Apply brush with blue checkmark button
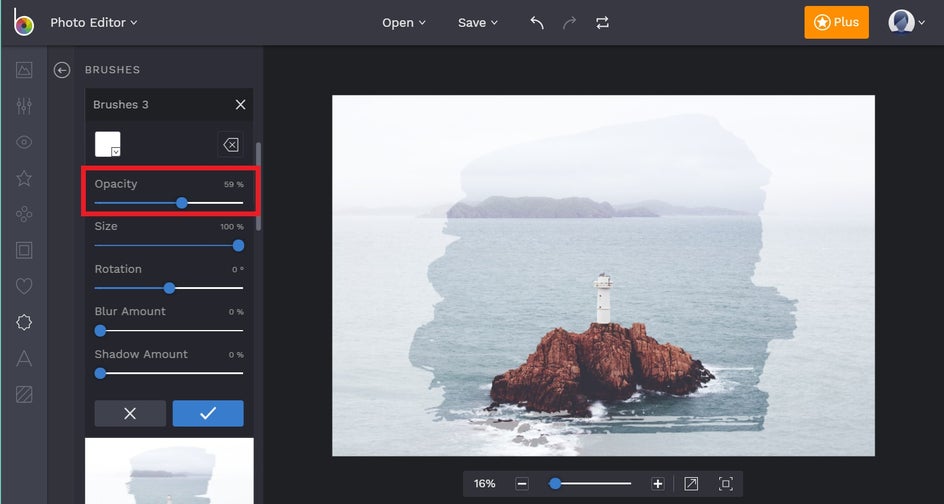944x504 pixels. tap(207, 413)
